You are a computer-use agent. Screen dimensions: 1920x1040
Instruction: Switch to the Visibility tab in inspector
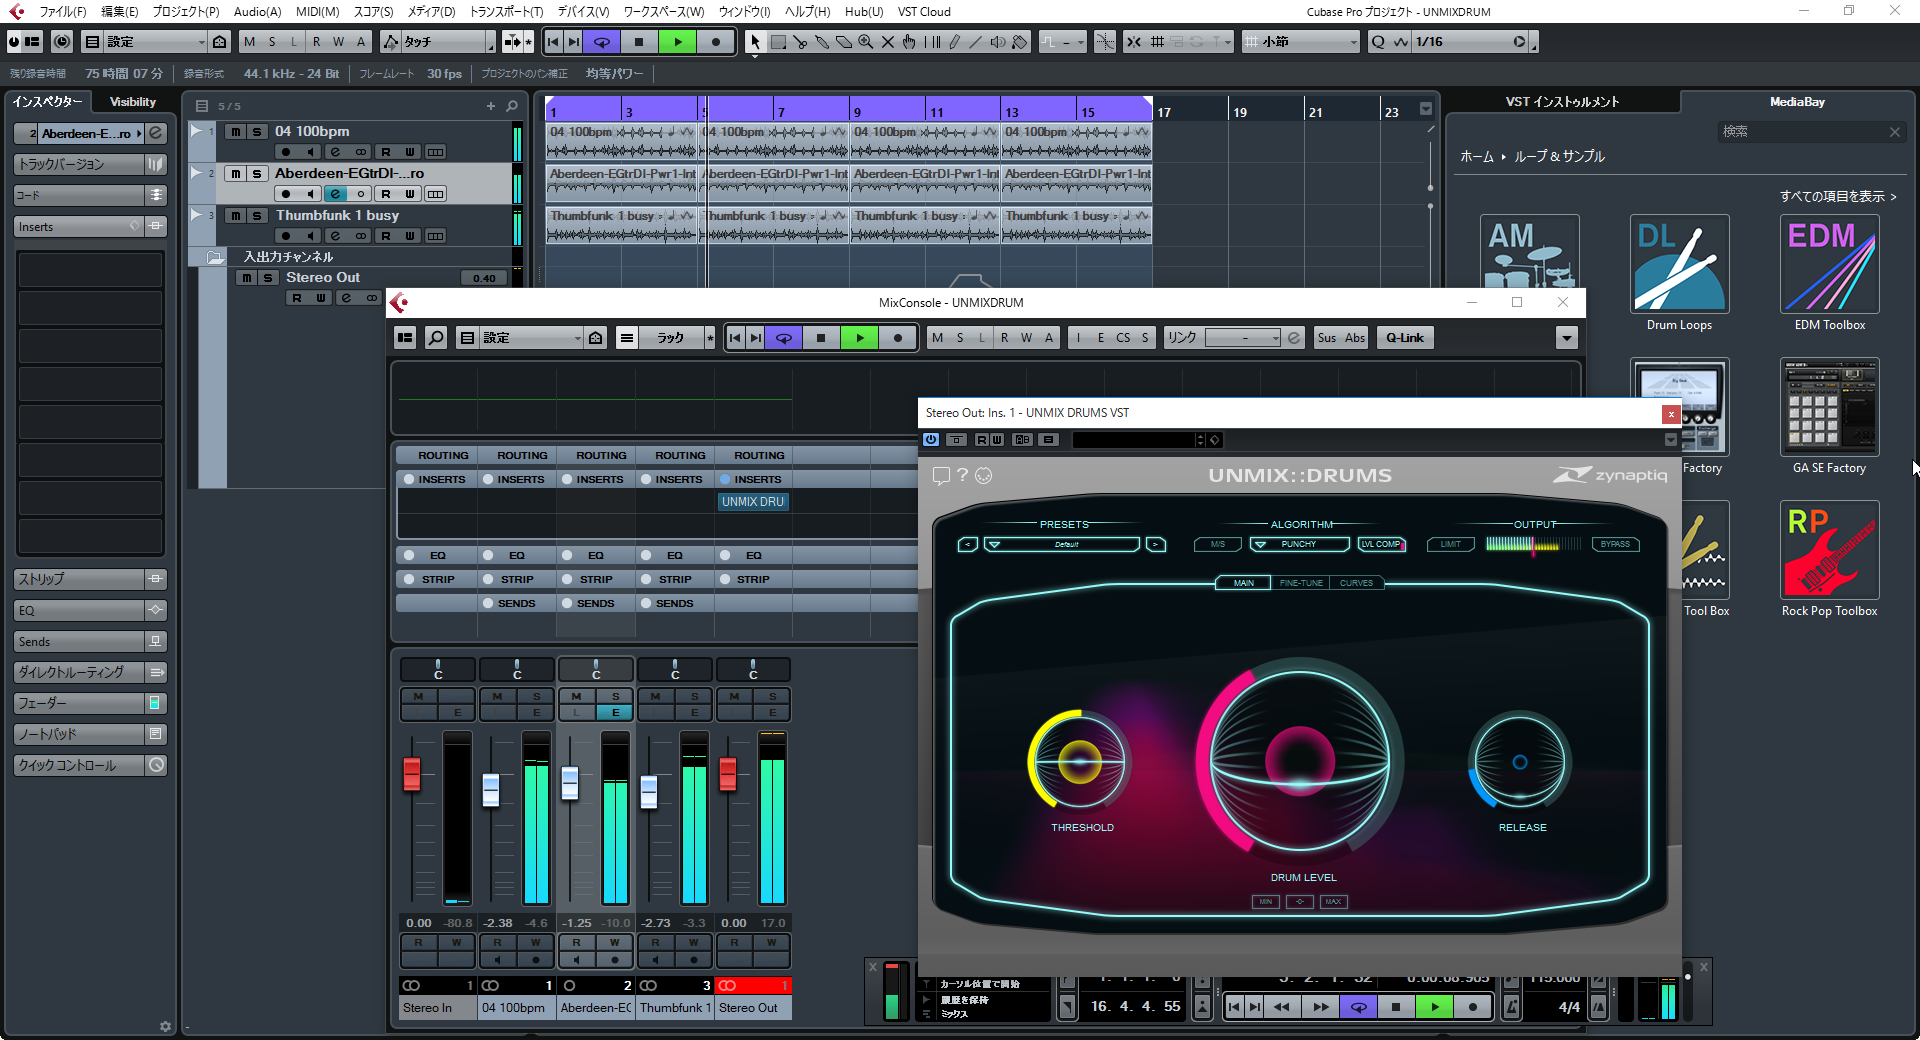point(133,102)
